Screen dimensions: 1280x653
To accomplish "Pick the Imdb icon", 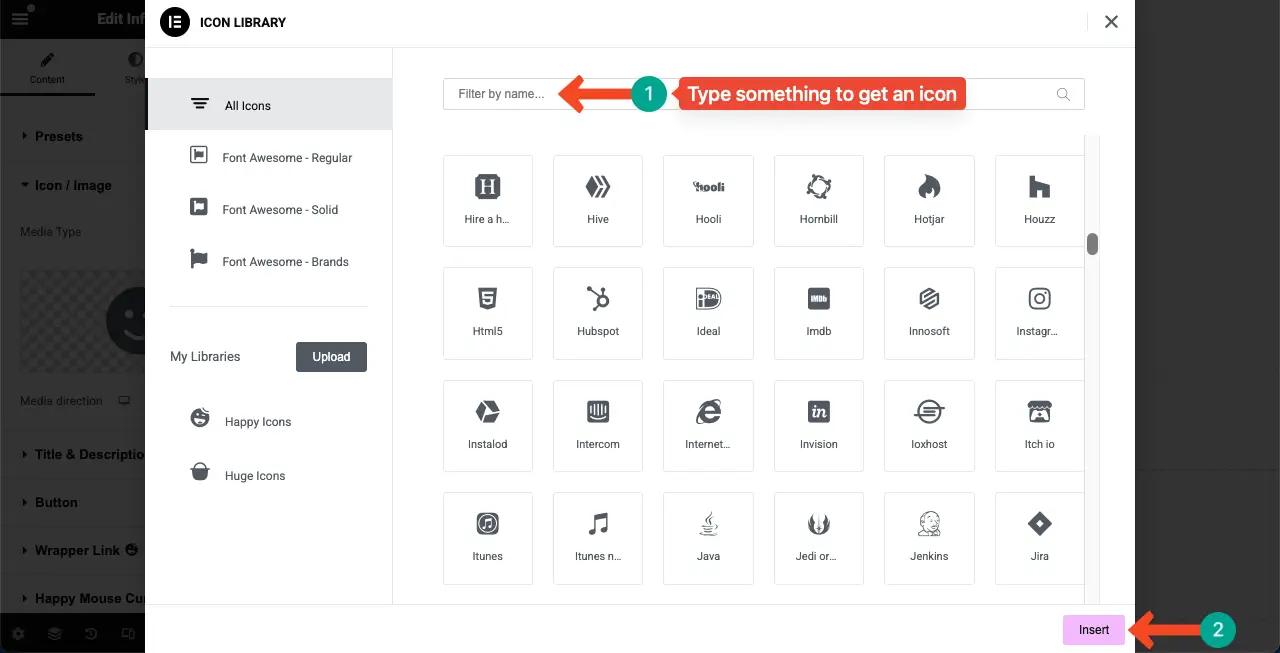I will [818, 312].
